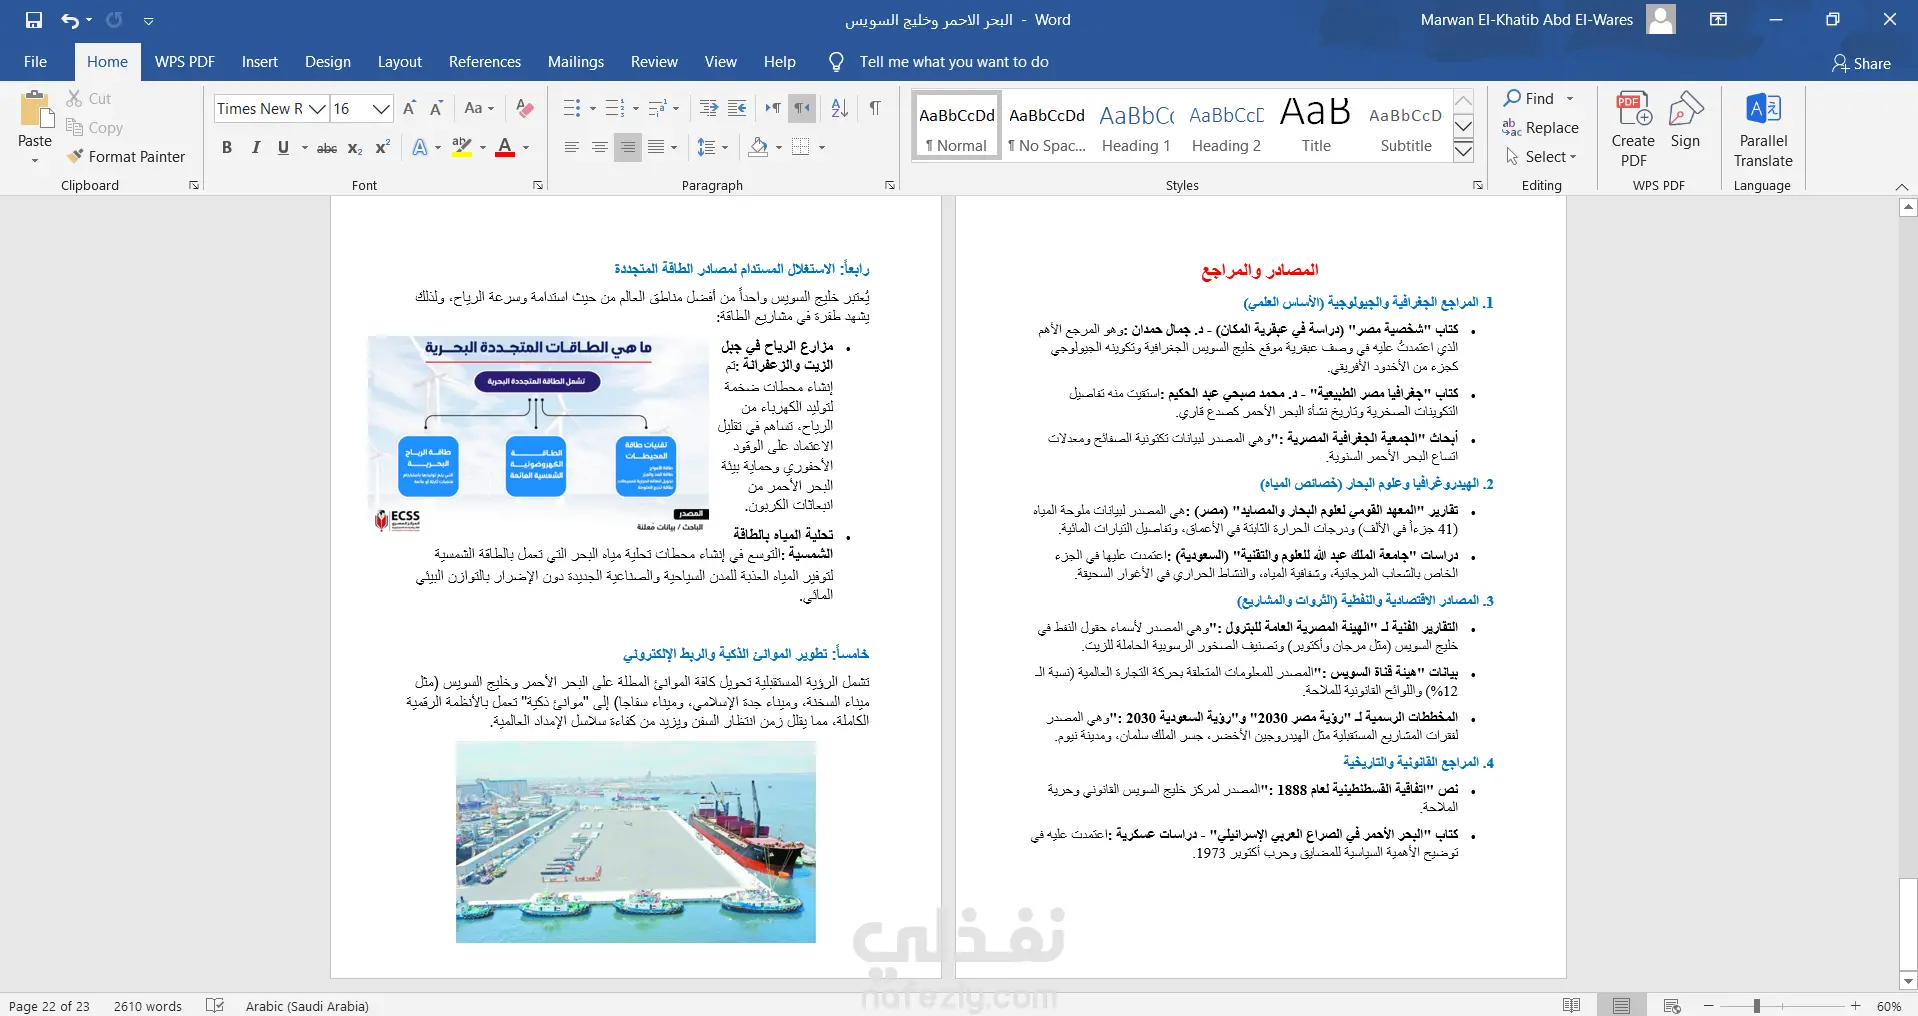The image size is (1918, 1016).
Task: Center the paragraph text
Action: (600, 147)
